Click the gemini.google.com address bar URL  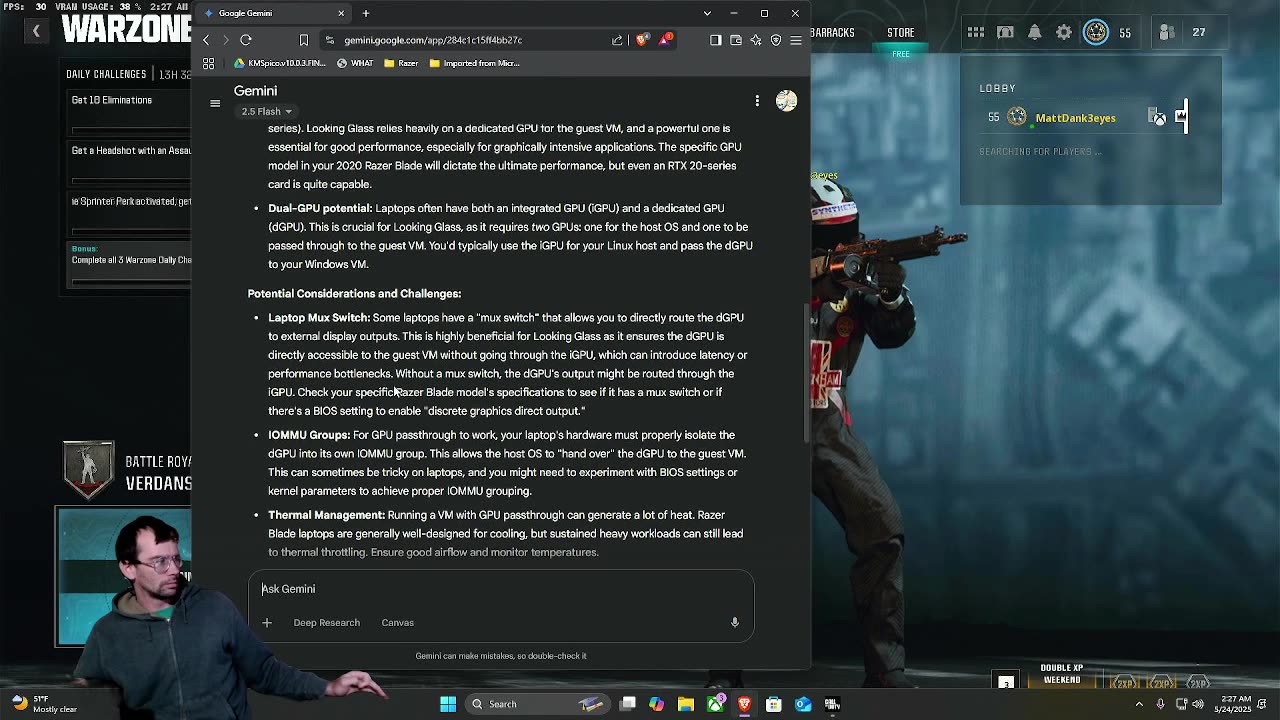[433, 40]
